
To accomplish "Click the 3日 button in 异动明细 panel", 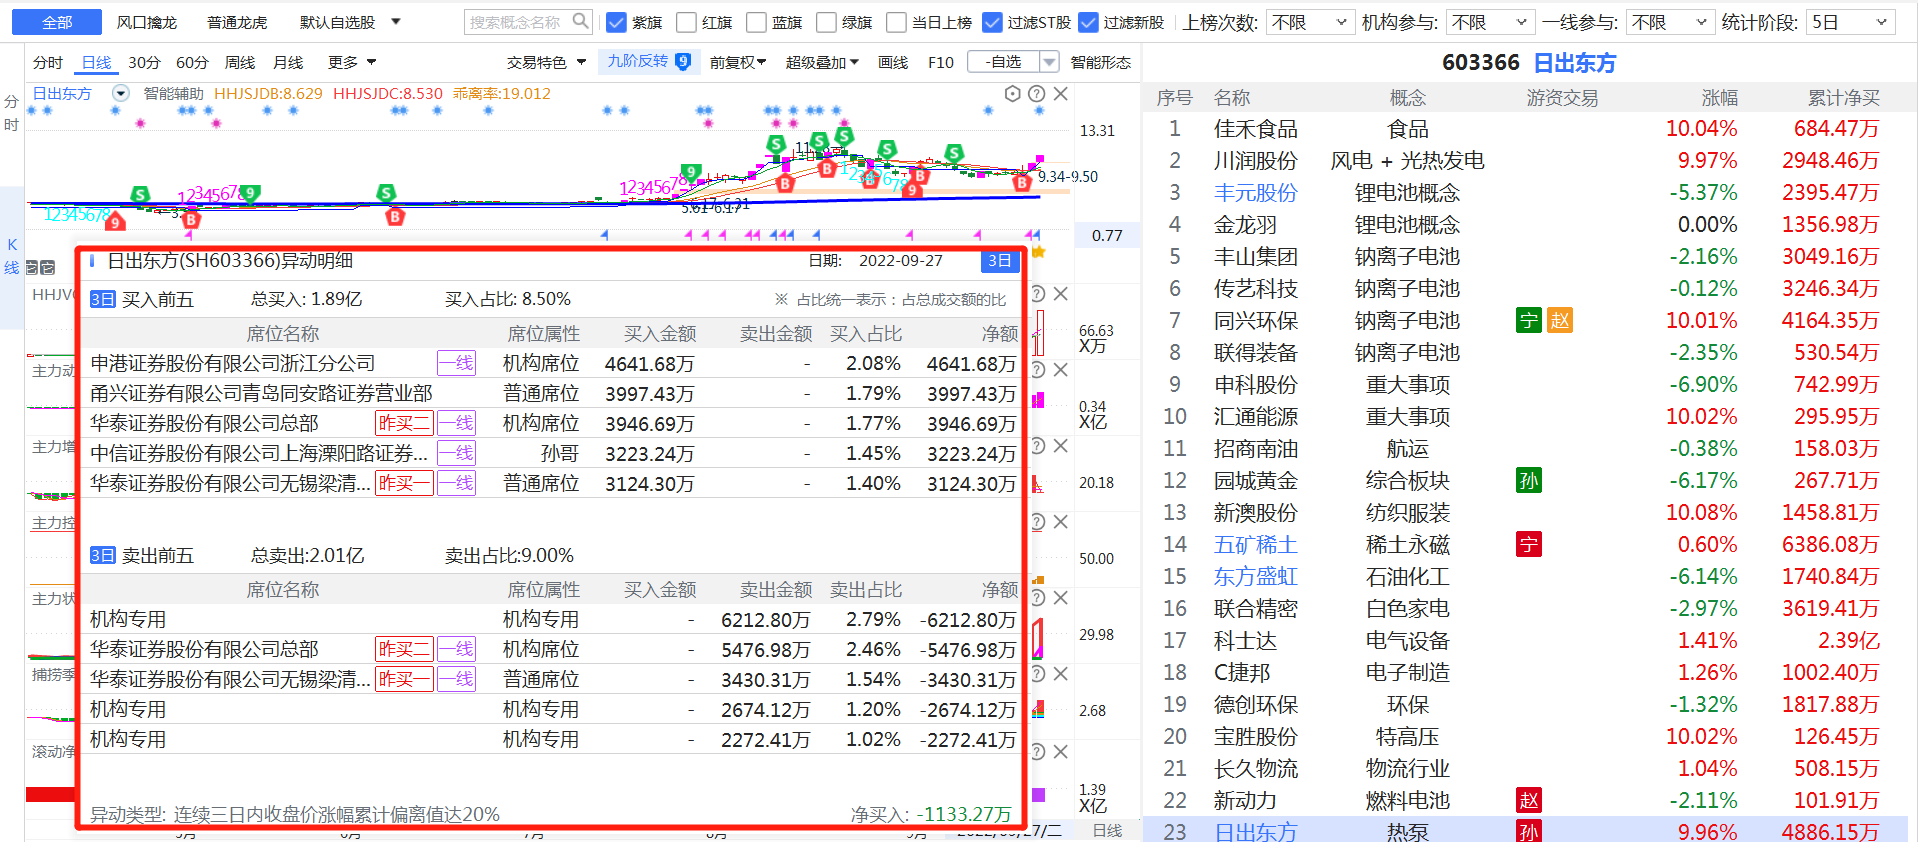I will click(x=1000, y=261).
